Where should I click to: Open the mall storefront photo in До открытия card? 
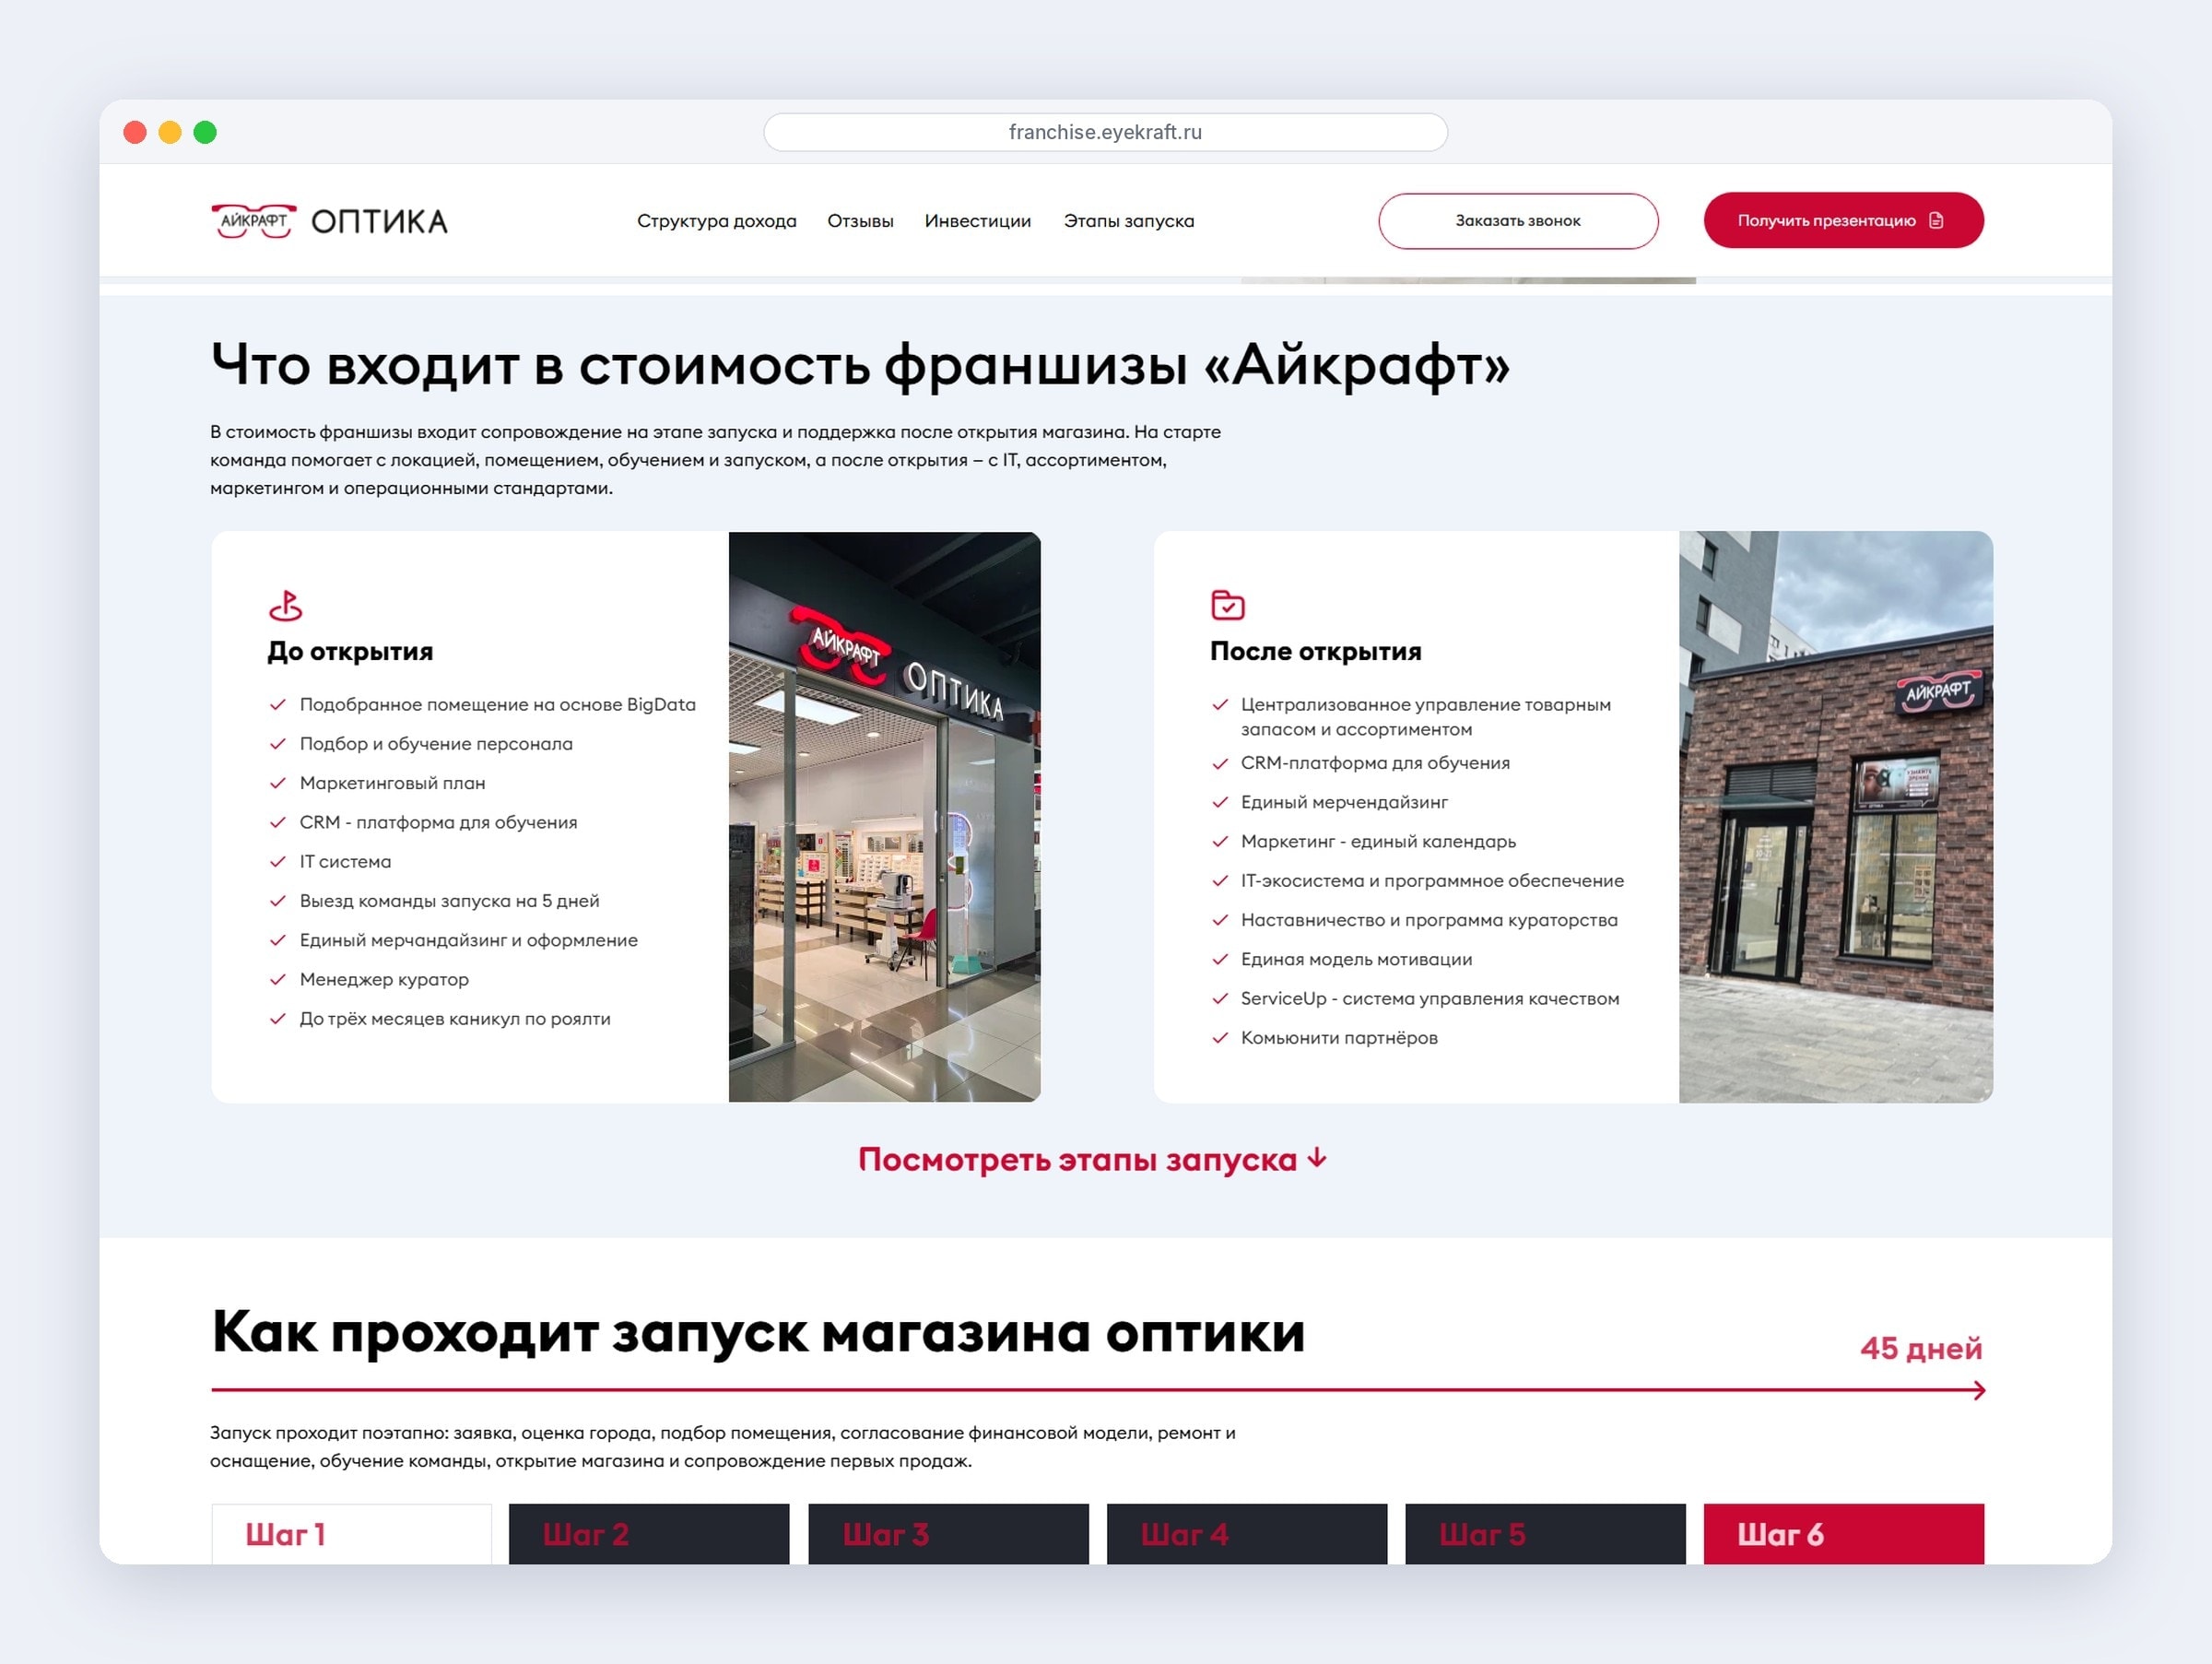(x=885, y=817)
